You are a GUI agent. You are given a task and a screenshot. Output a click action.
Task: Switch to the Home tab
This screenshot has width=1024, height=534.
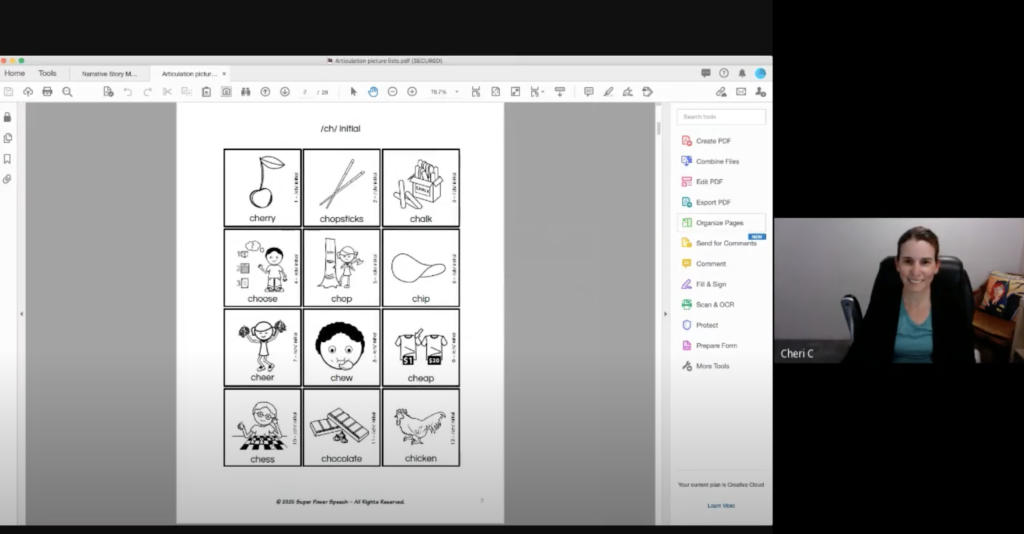pos(14,74)
